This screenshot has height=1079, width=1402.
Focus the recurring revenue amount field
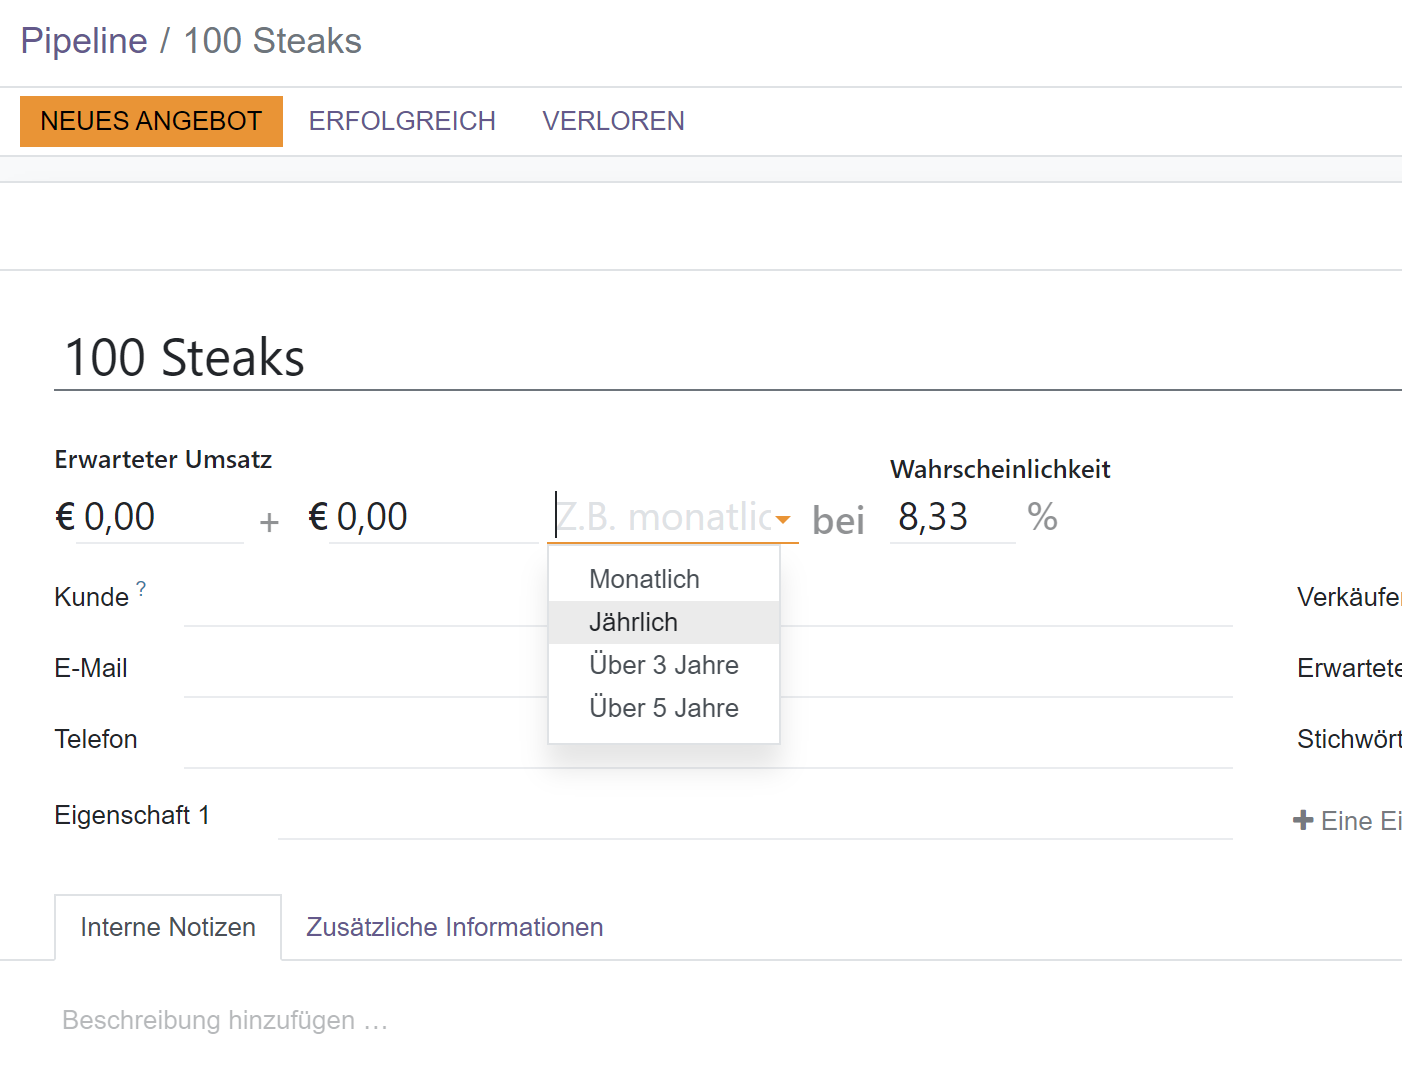coord(430,518)
